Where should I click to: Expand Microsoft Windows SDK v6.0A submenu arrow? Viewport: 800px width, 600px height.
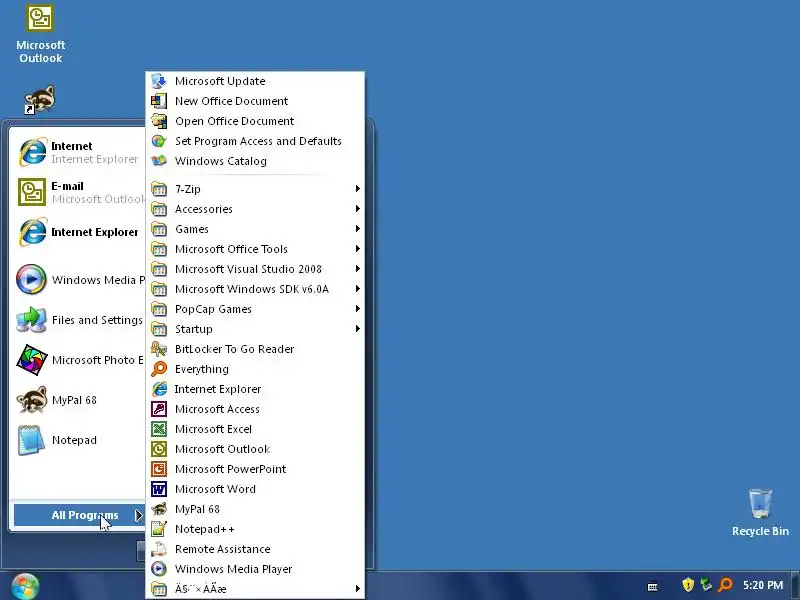(x=358, y=289)
